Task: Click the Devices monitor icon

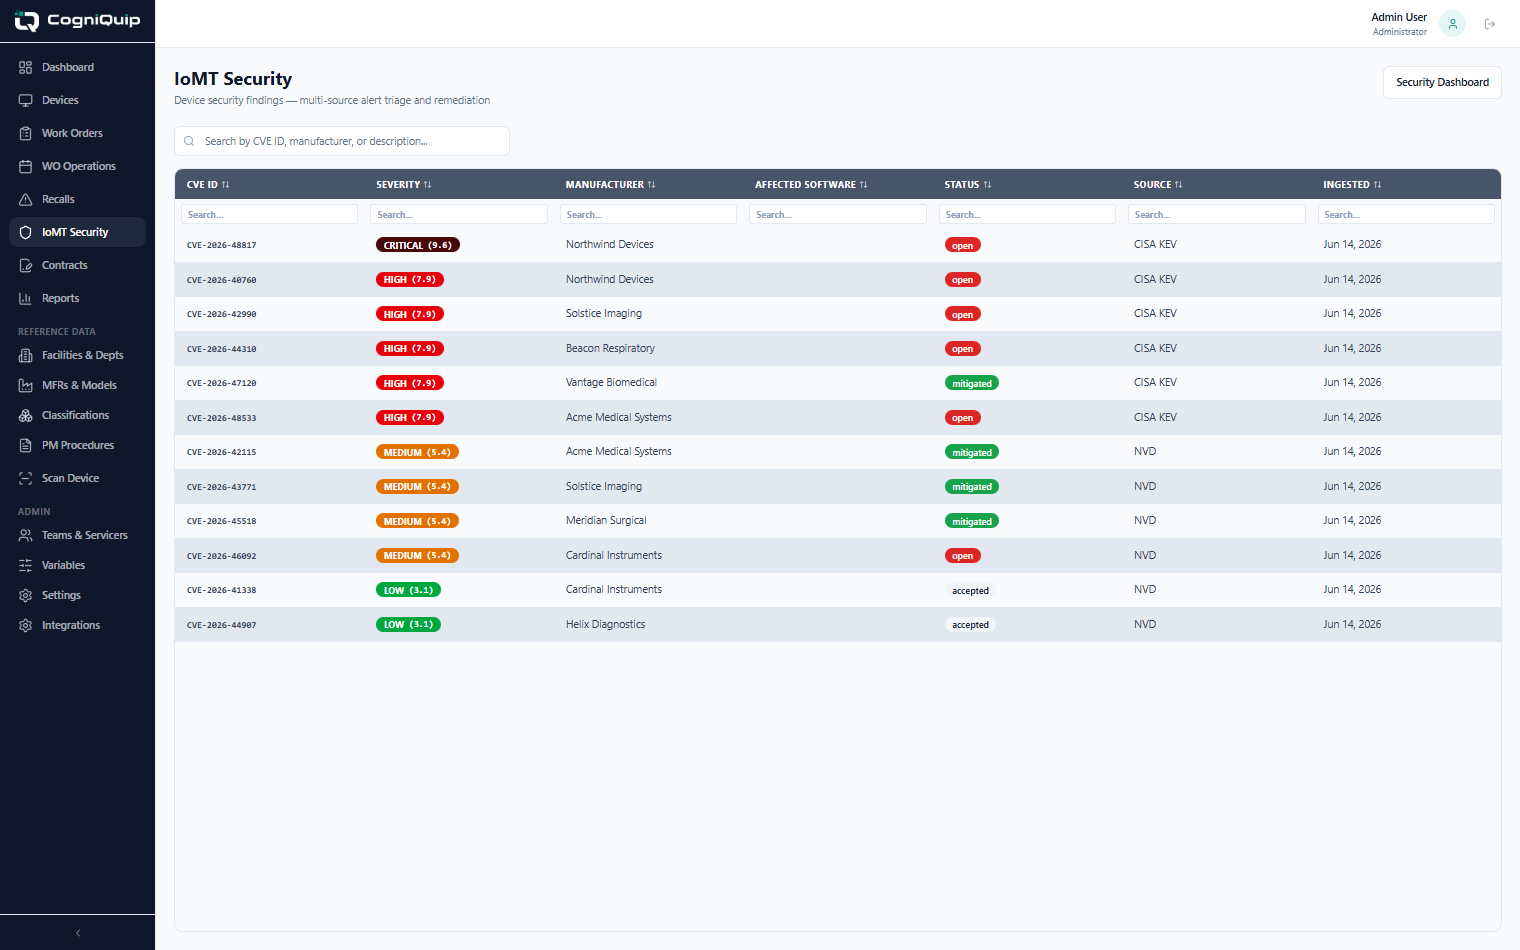Action: [x=26, y=100]
